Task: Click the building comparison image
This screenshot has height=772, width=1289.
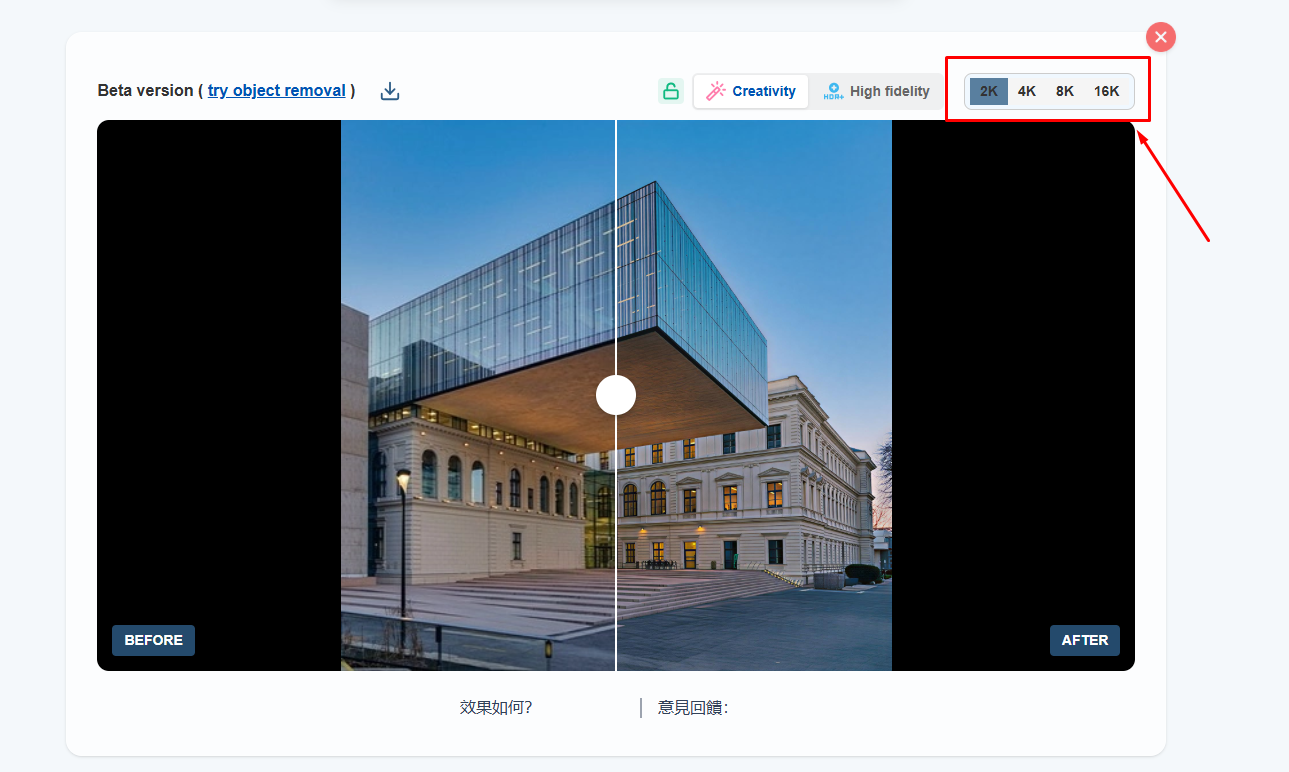Action: (616, 395)
